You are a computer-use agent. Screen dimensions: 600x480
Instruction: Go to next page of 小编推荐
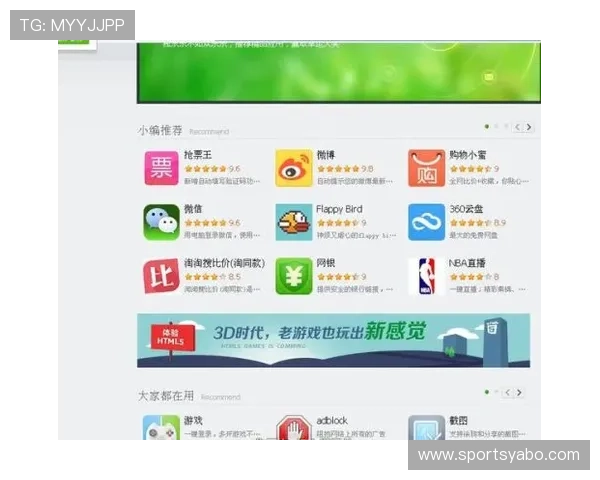(x=529, y=127)
